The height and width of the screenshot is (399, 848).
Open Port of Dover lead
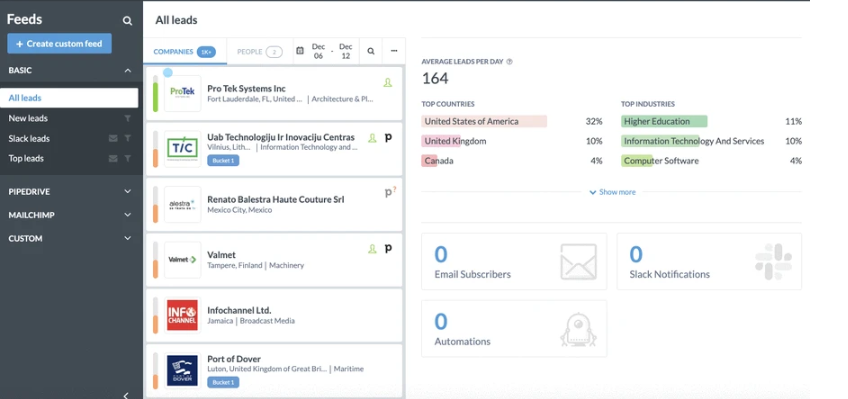(x=274, y=371)
